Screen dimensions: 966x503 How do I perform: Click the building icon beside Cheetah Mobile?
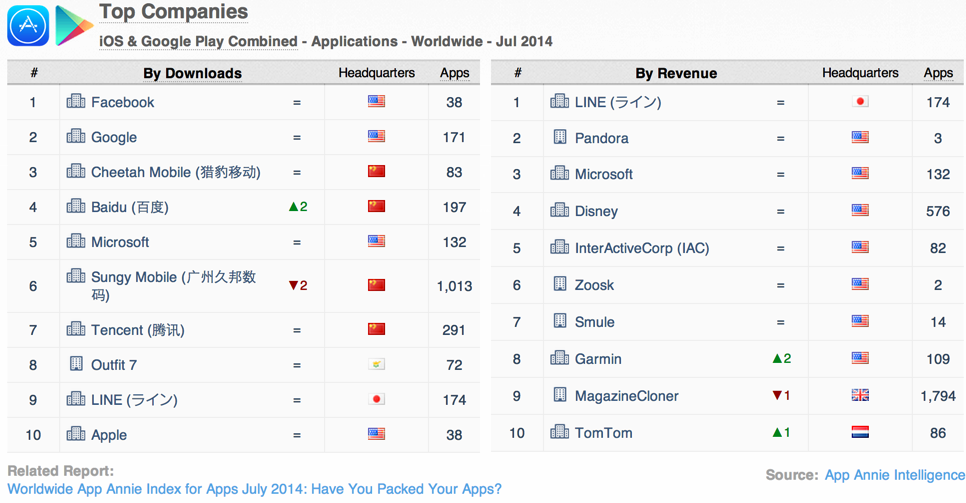pos(76,171)
